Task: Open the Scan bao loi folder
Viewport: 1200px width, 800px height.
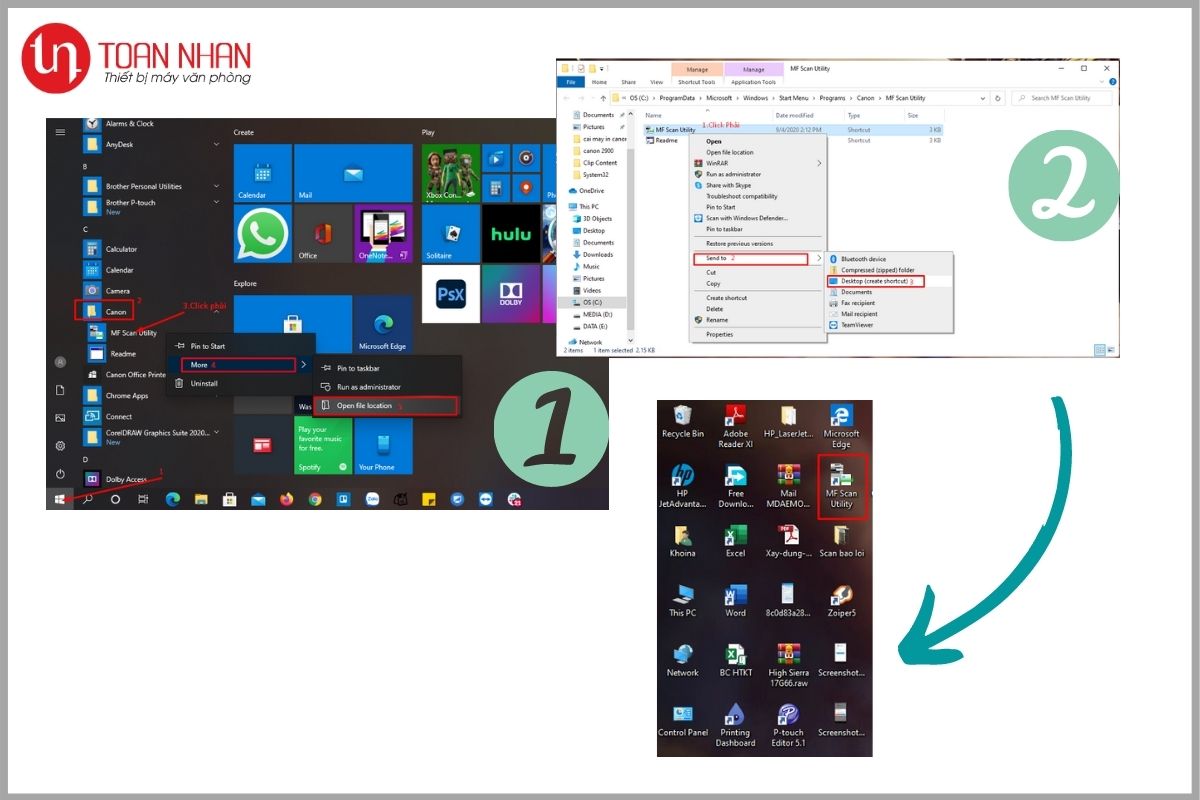Action: 841,541
